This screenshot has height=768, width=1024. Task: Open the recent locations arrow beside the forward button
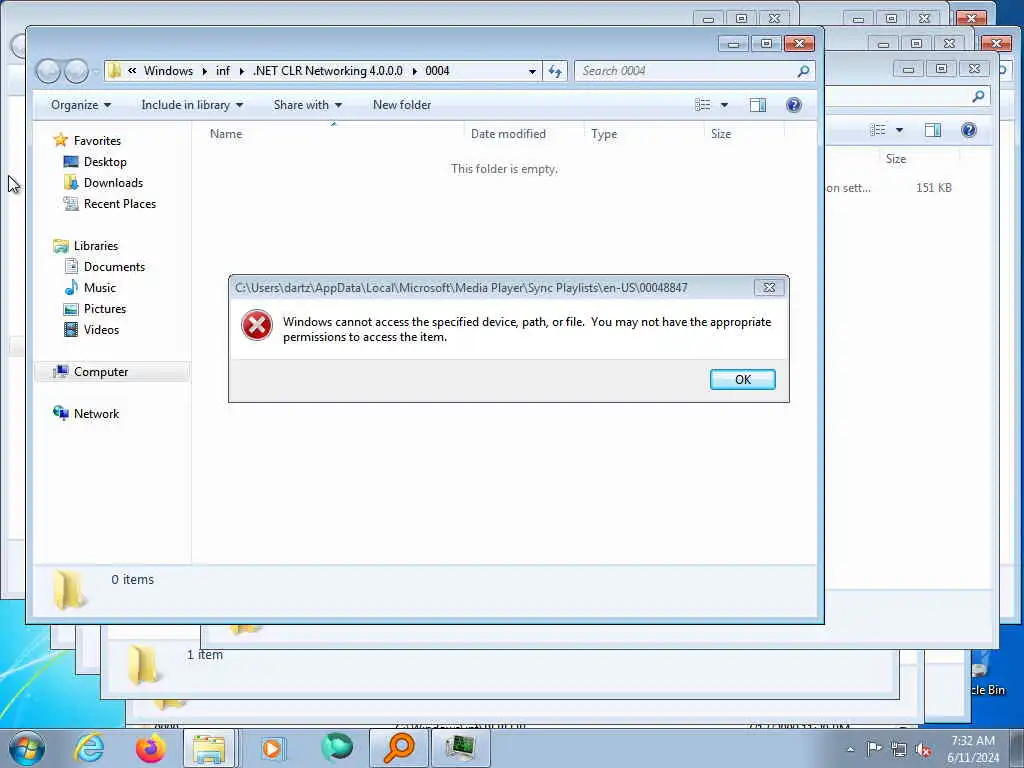pos(95,71)
